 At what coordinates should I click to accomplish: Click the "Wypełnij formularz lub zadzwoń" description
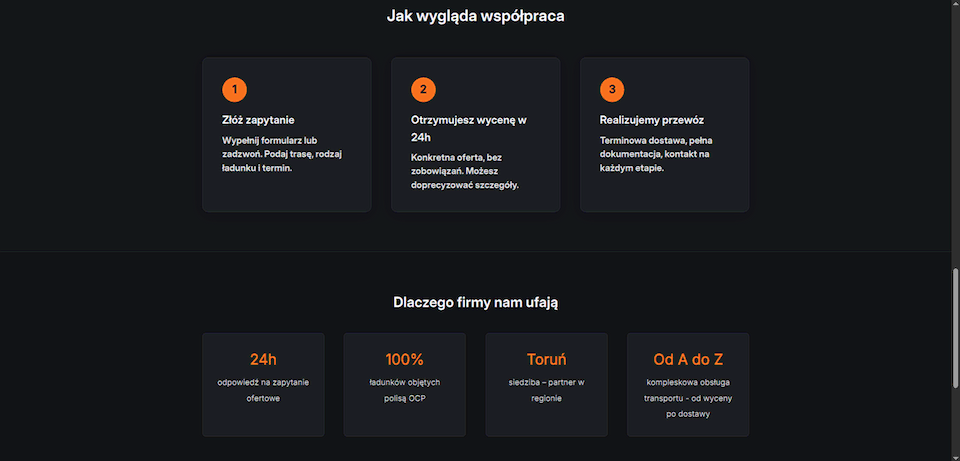pyautogui.click(x=275, y=154)
